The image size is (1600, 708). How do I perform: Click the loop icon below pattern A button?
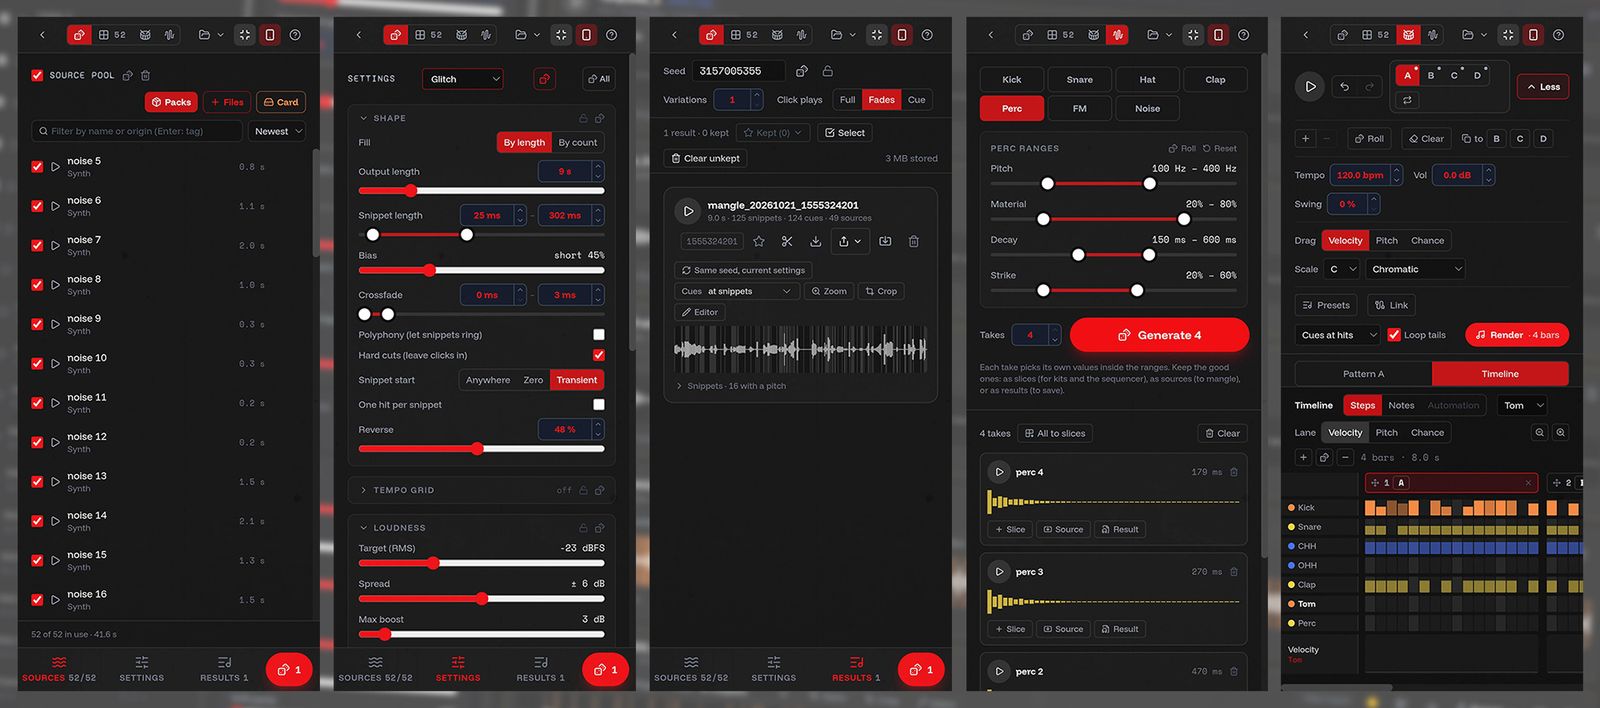(x=1407, y=100)
